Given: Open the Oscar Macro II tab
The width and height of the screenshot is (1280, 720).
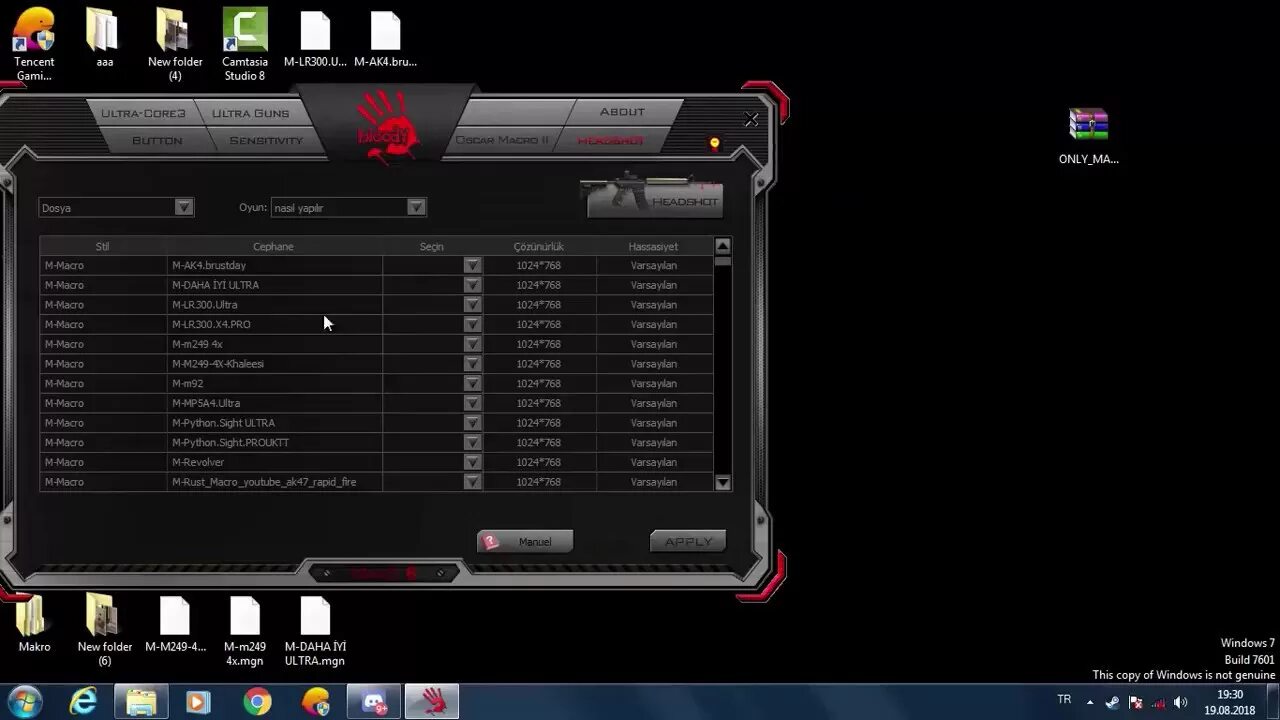Looking at the screenshot, I should tap(502, 140).
